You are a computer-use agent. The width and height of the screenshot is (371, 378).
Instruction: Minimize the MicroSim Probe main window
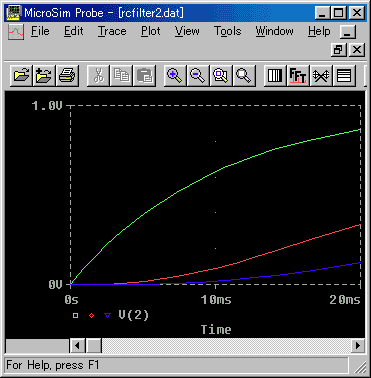(x=322, y=13)
